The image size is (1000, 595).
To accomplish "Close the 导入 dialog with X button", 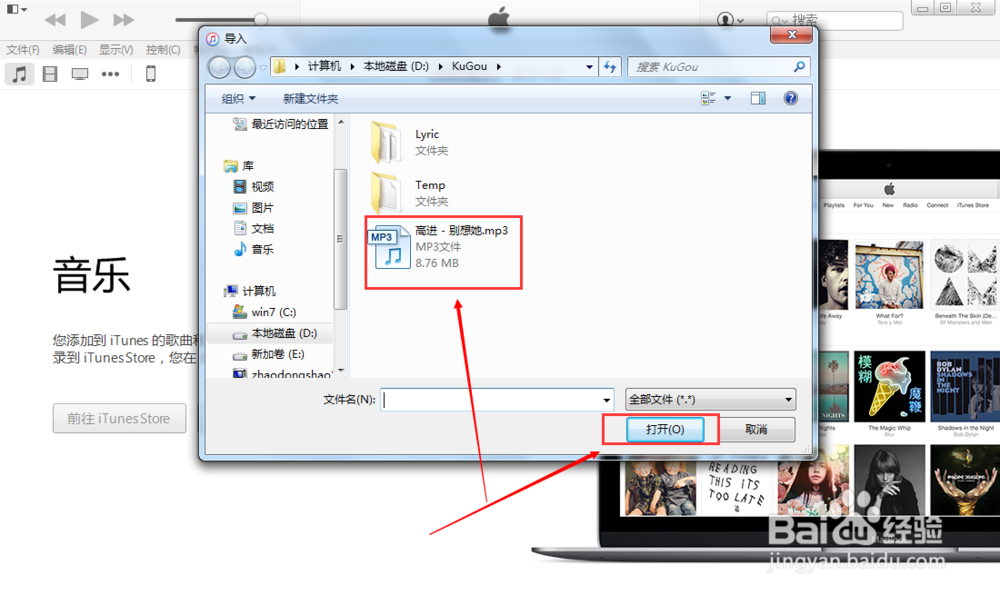I will (x=791, y=35).
